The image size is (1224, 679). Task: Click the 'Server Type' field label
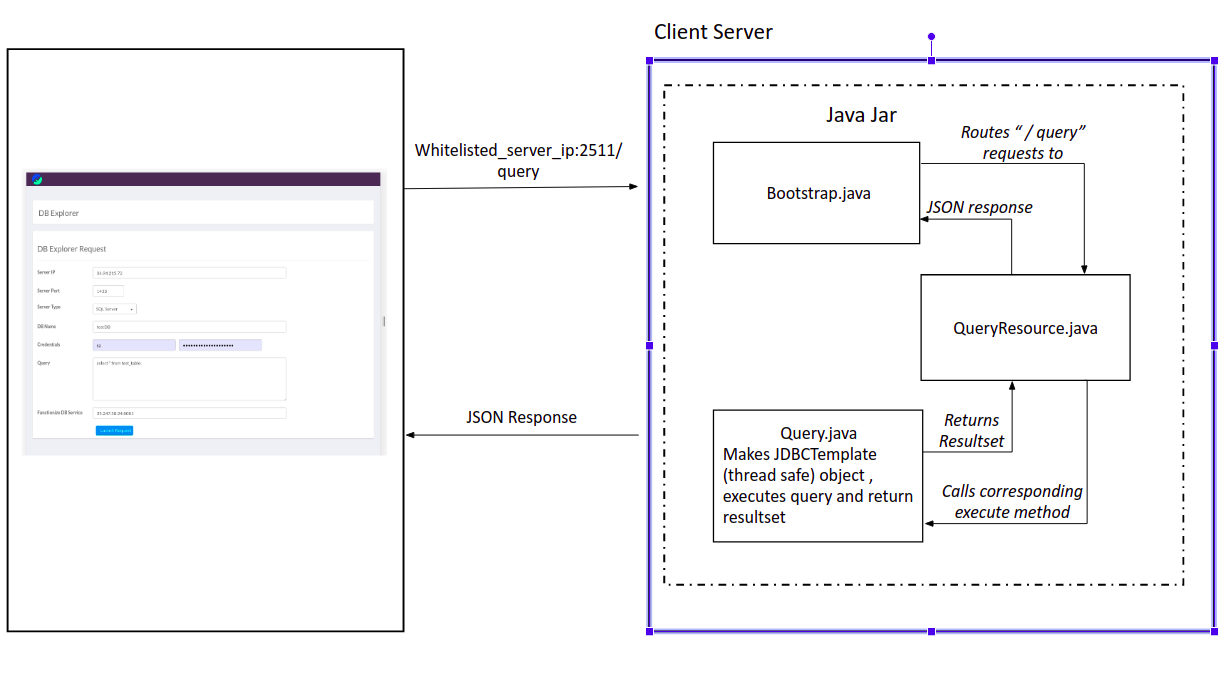(x=49, y=307)
